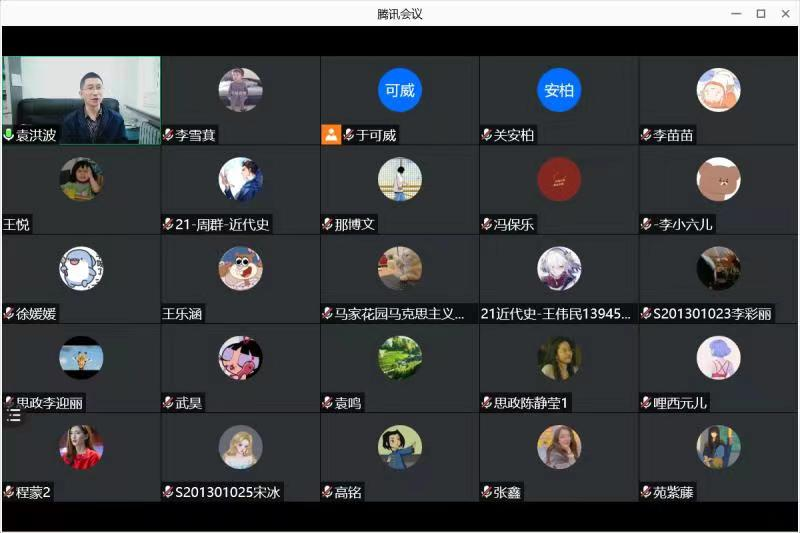Click the list menu icon below 思政李迎丽
Screen dimensions: 800x533
pos(14,416)
